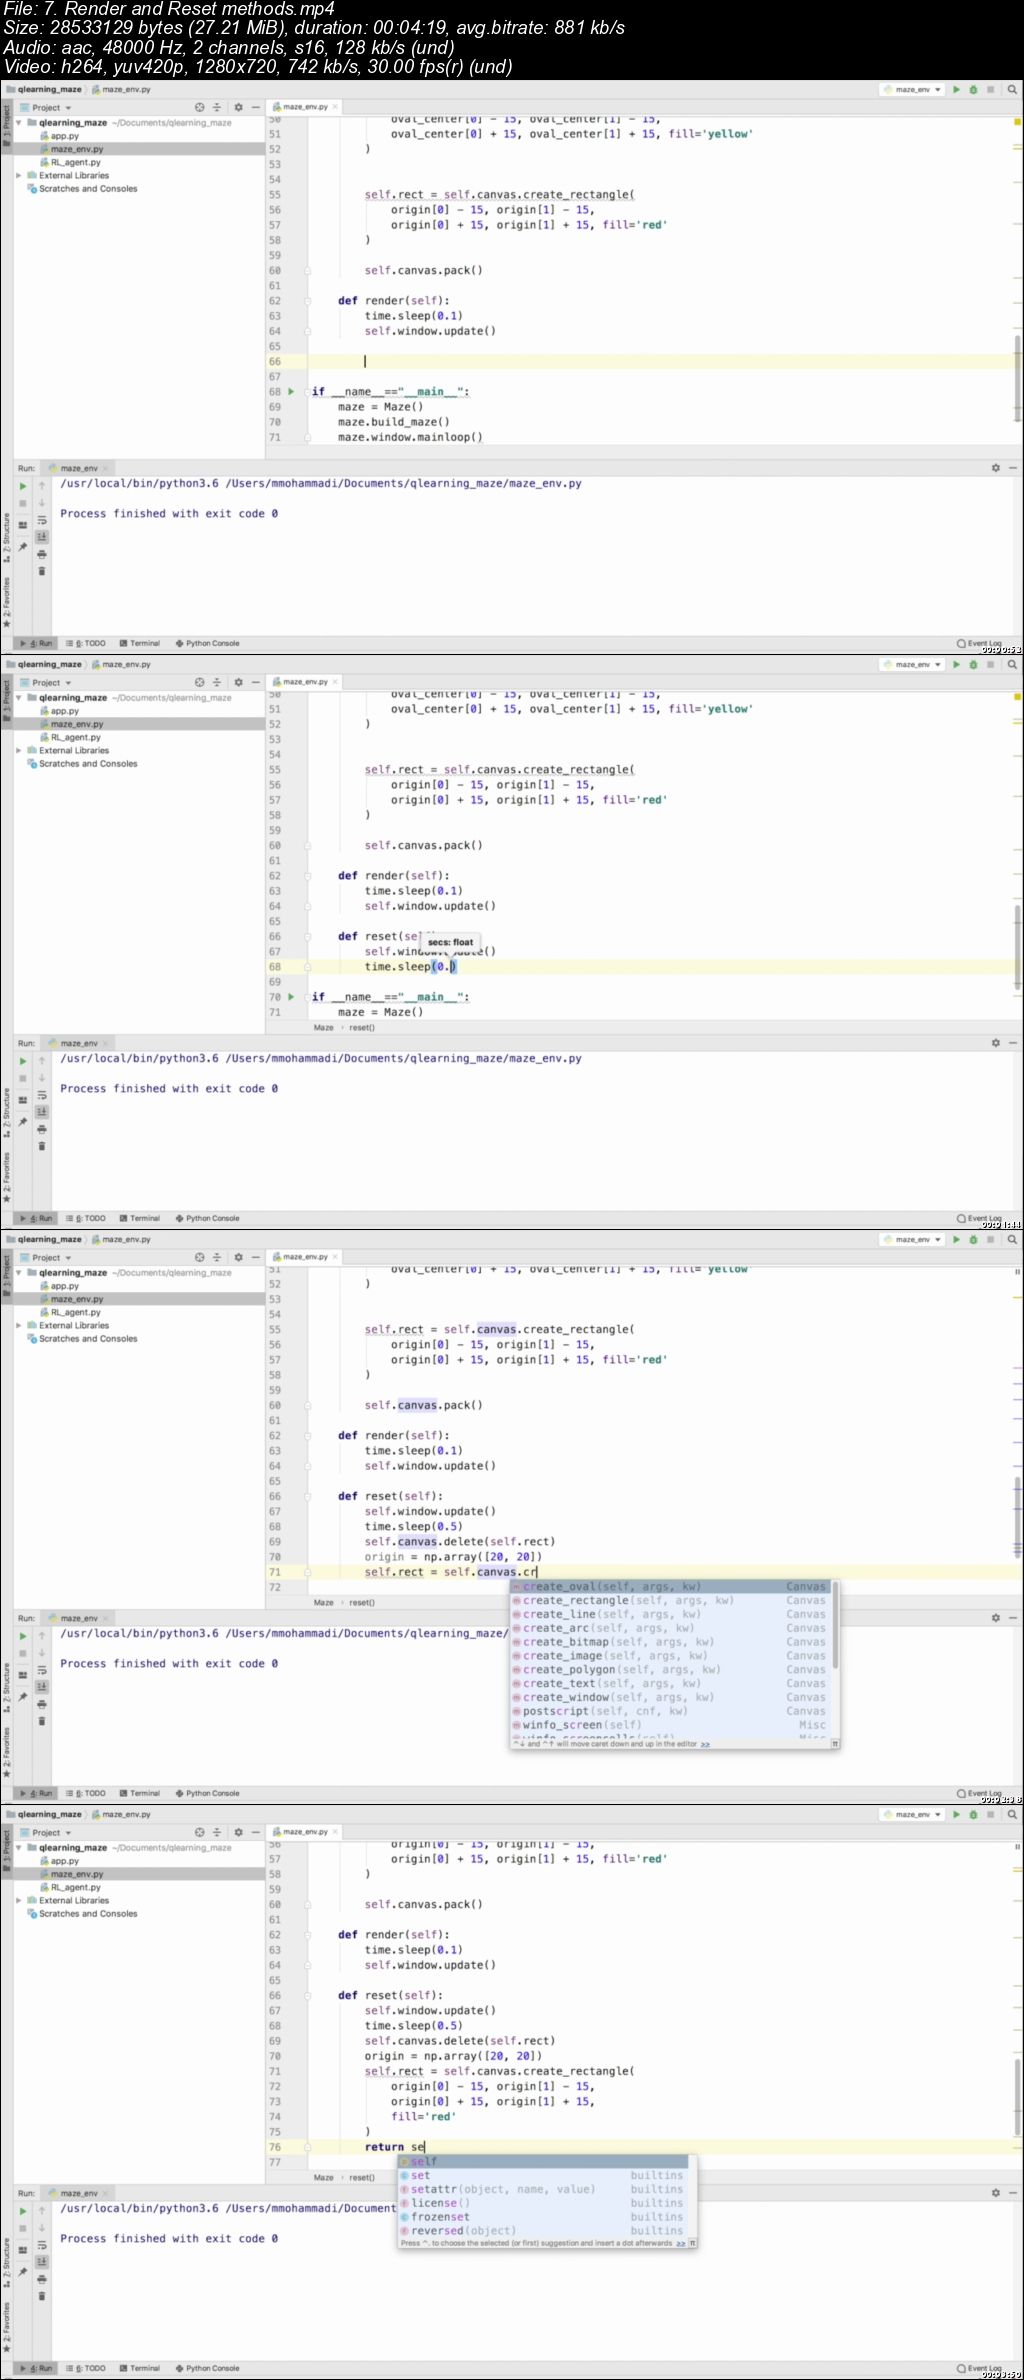
Task: Open 6: TODO tab in second frame
Action: (86, 1218)
